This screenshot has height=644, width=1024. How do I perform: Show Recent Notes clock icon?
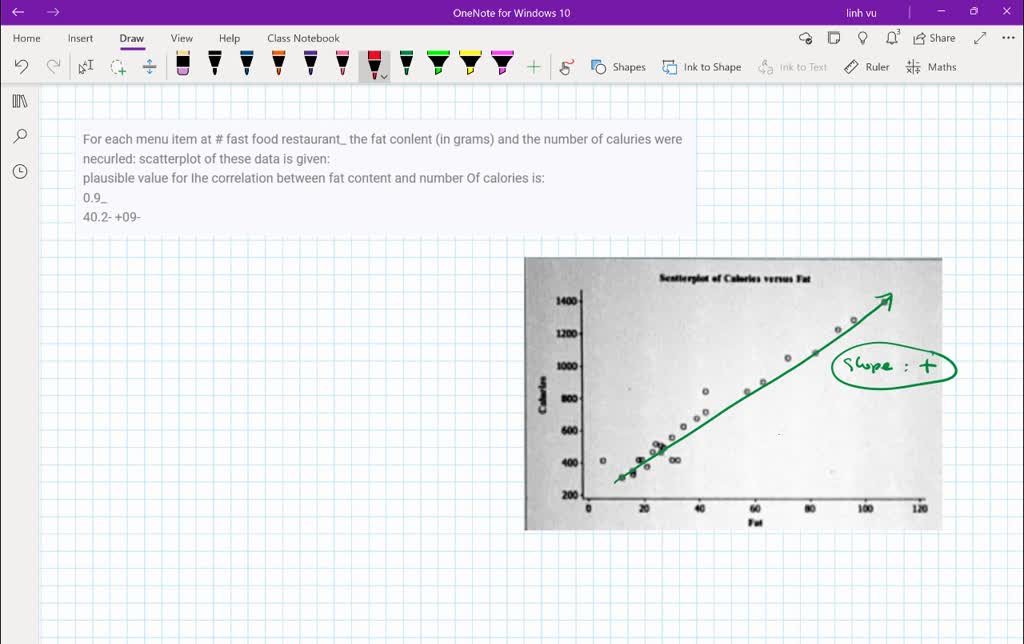click(x=20, y=171)
